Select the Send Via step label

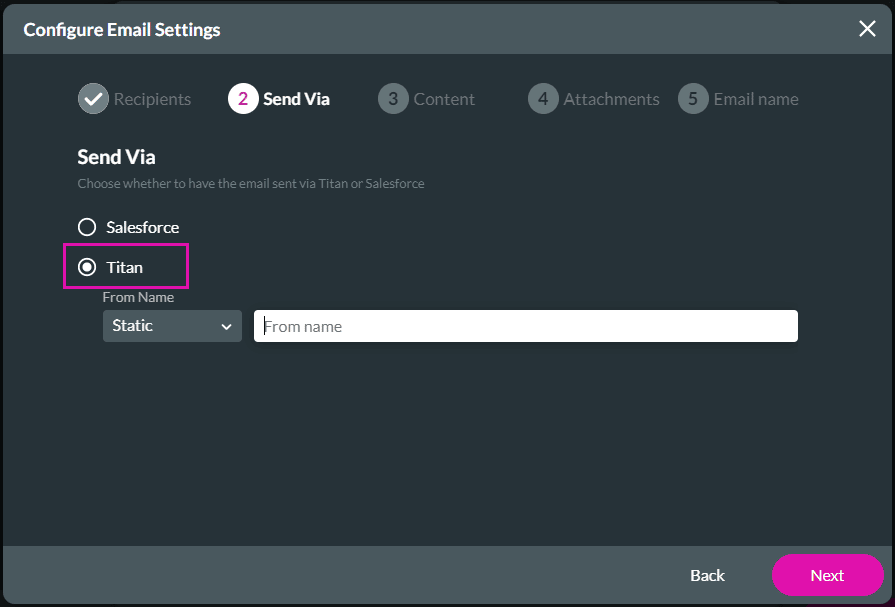click(296, 99)
